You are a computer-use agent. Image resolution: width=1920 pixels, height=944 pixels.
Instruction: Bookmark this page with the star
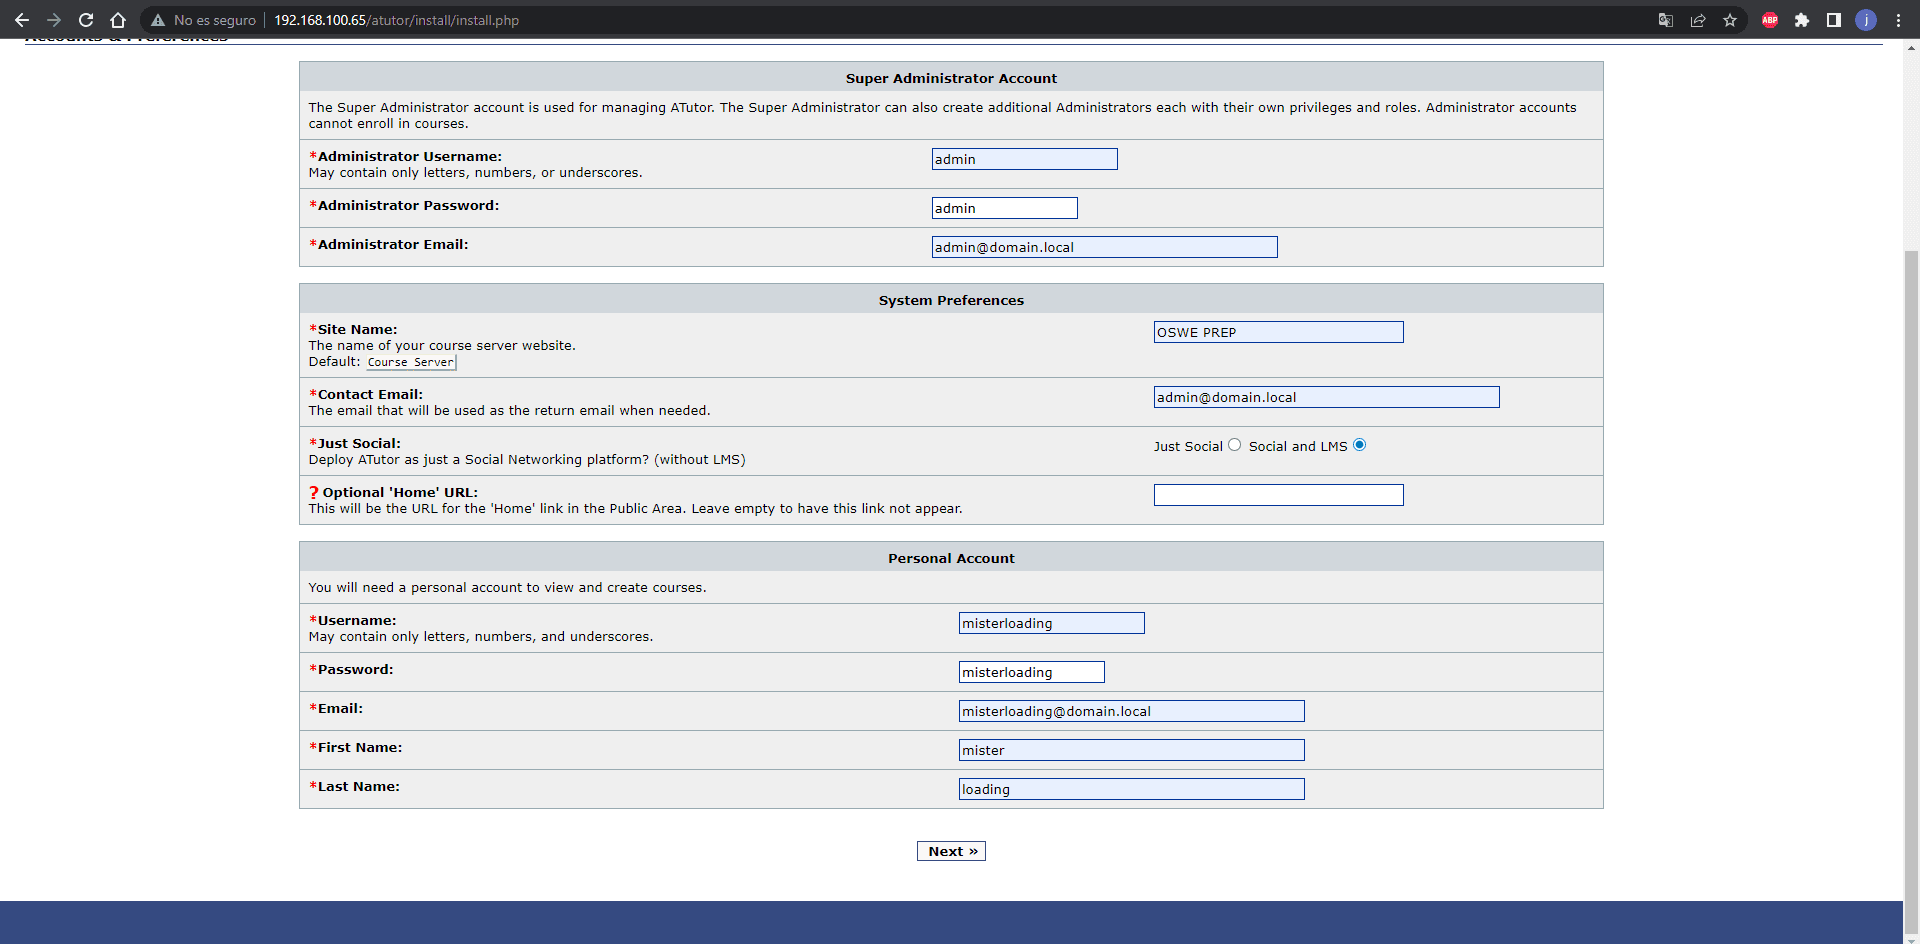pyautogui.click(x=1730, y=20)
